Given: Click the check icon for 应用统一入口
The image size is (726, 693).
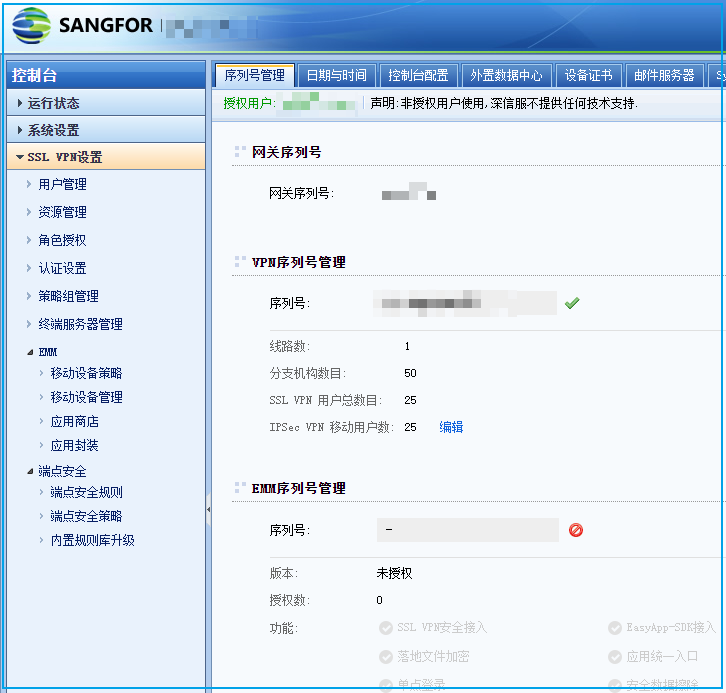Looking at the screenshot, I should (x=614, y=656).
